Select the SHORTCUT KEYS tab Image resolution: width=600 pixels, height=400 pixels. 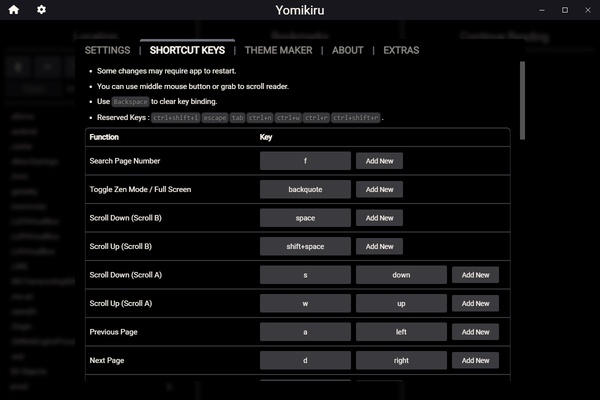(188, 50)
